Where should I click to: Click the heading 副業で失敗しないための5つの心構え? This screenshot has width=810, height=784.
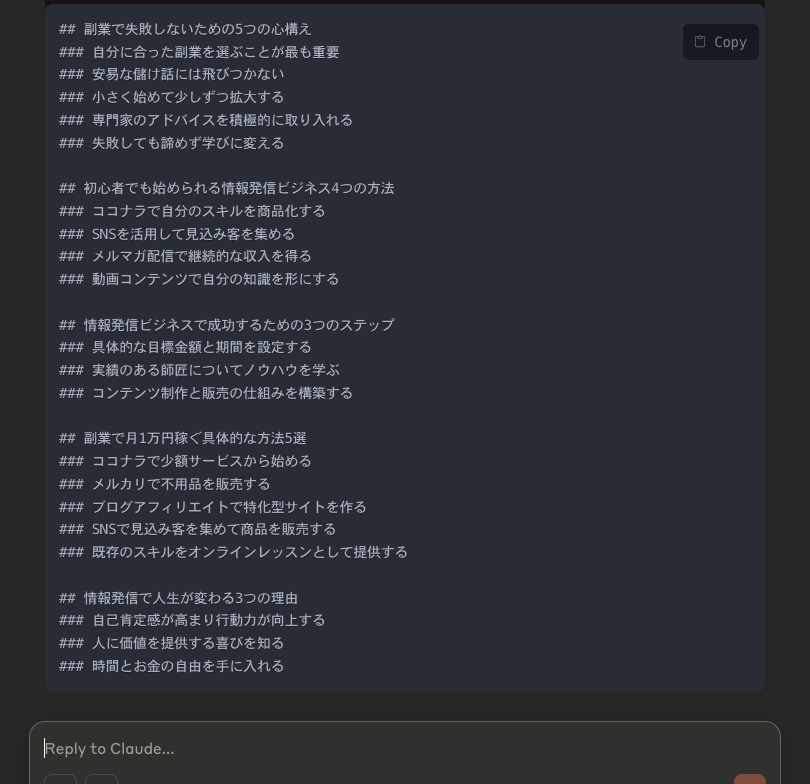coord(197,29)
